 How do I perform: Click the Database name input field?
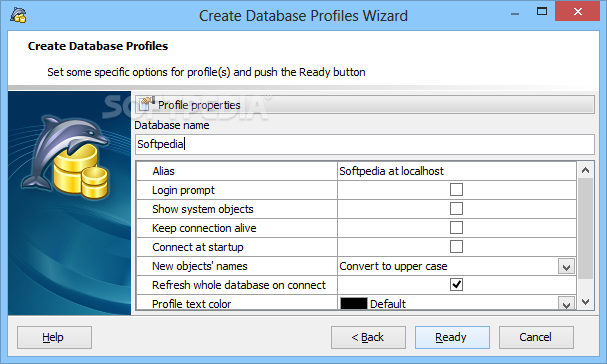(365, 144)
